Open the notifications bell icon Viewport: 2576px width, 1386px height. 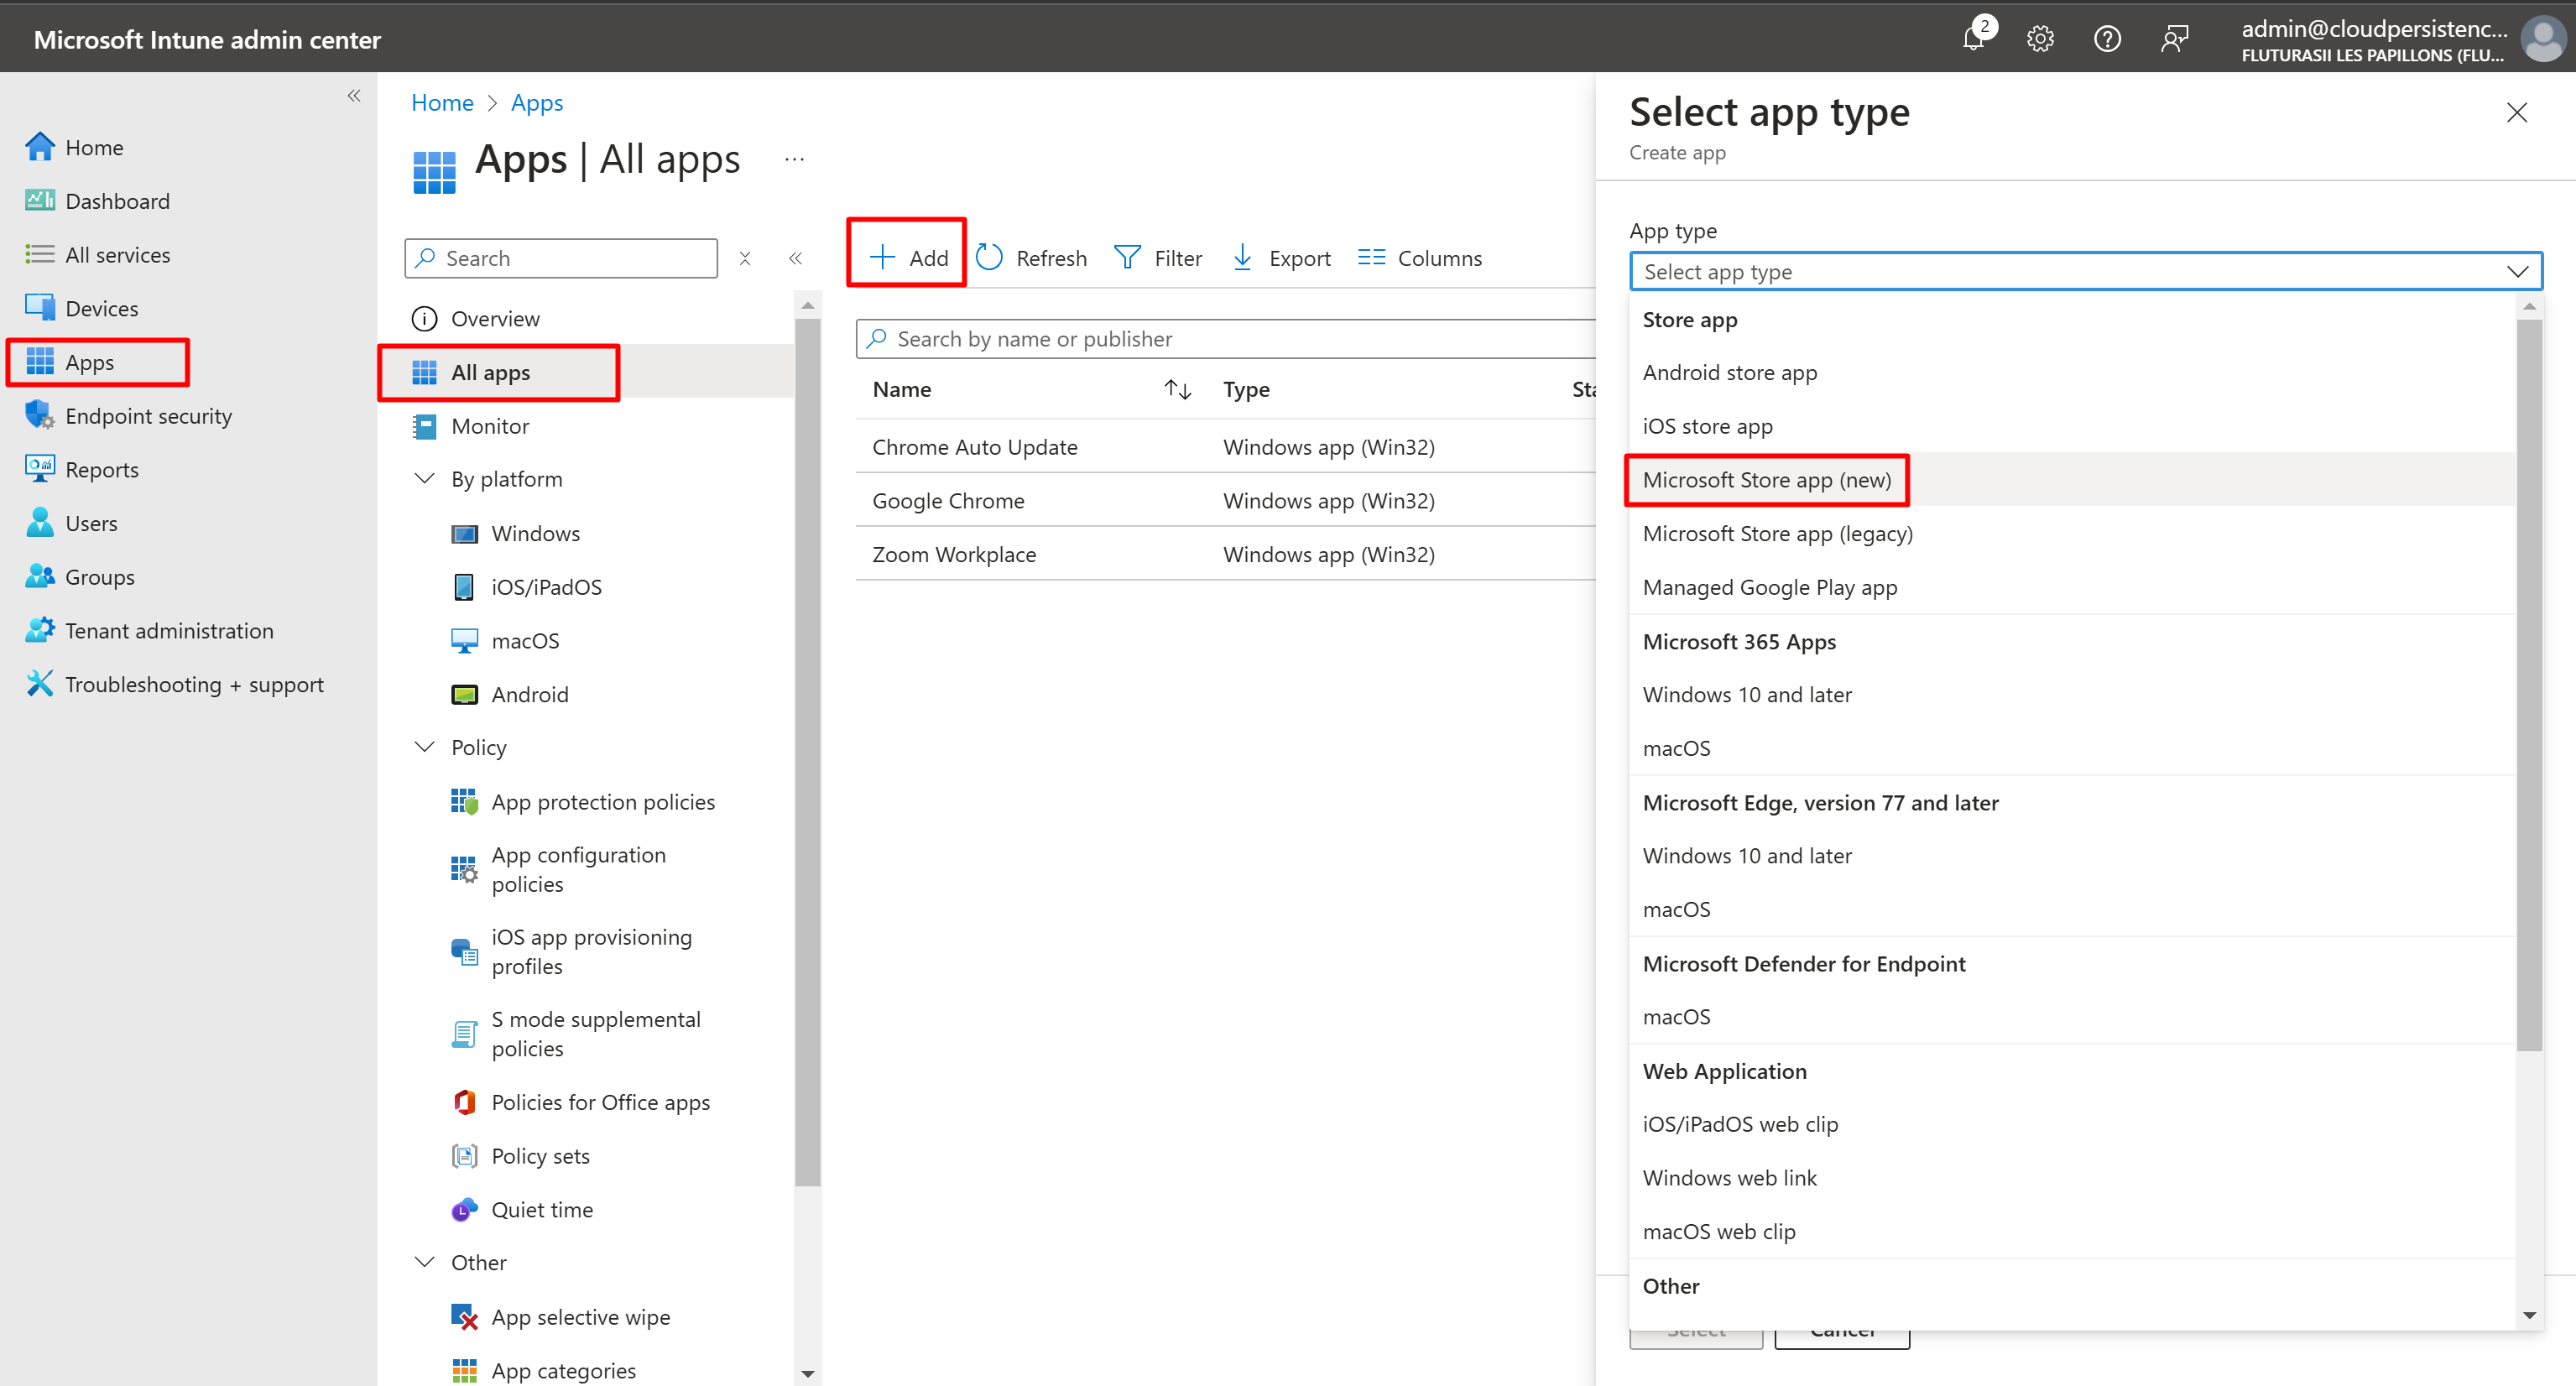point(1974,39)
